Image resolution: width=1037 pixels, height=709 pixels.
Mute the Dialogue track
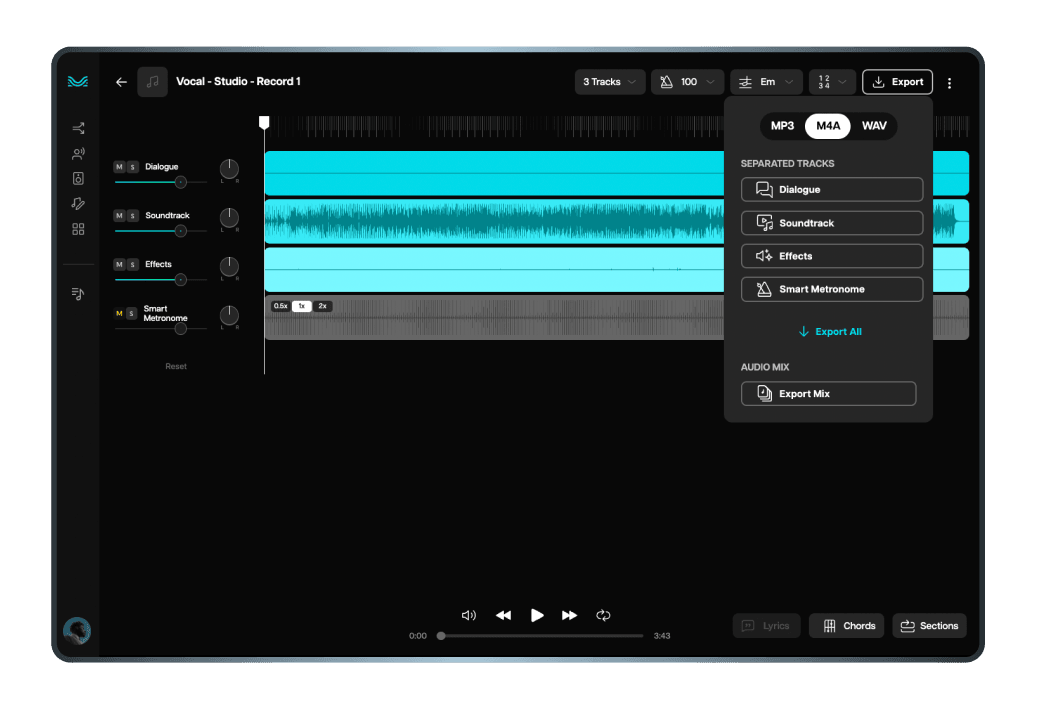coord(119,167)
